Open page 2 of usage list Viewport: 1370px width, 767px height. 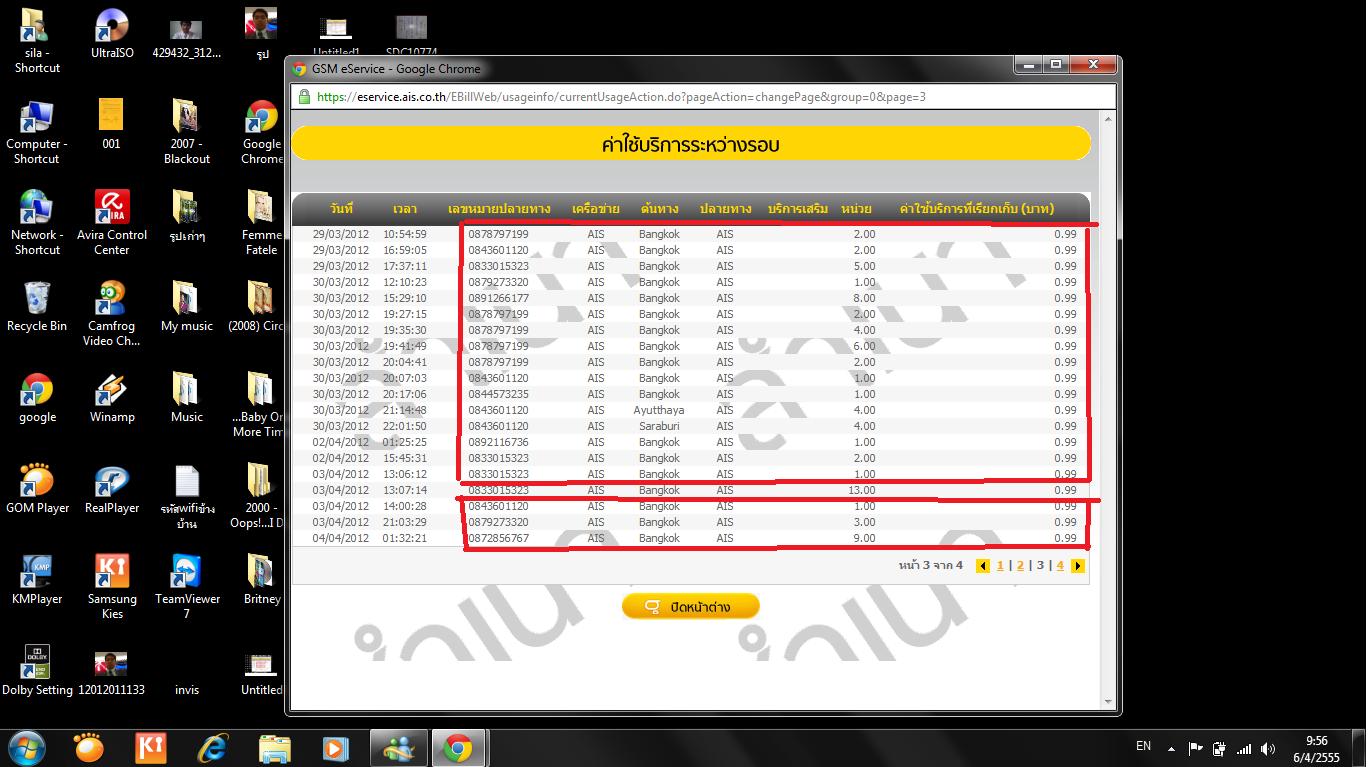1020,566
